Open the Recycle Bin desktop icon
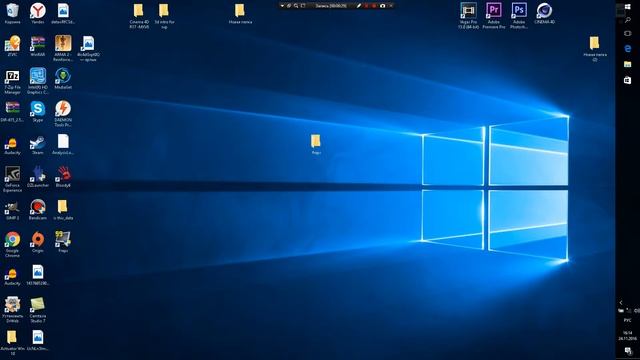The image size is (640, 360). click(12, 13)
